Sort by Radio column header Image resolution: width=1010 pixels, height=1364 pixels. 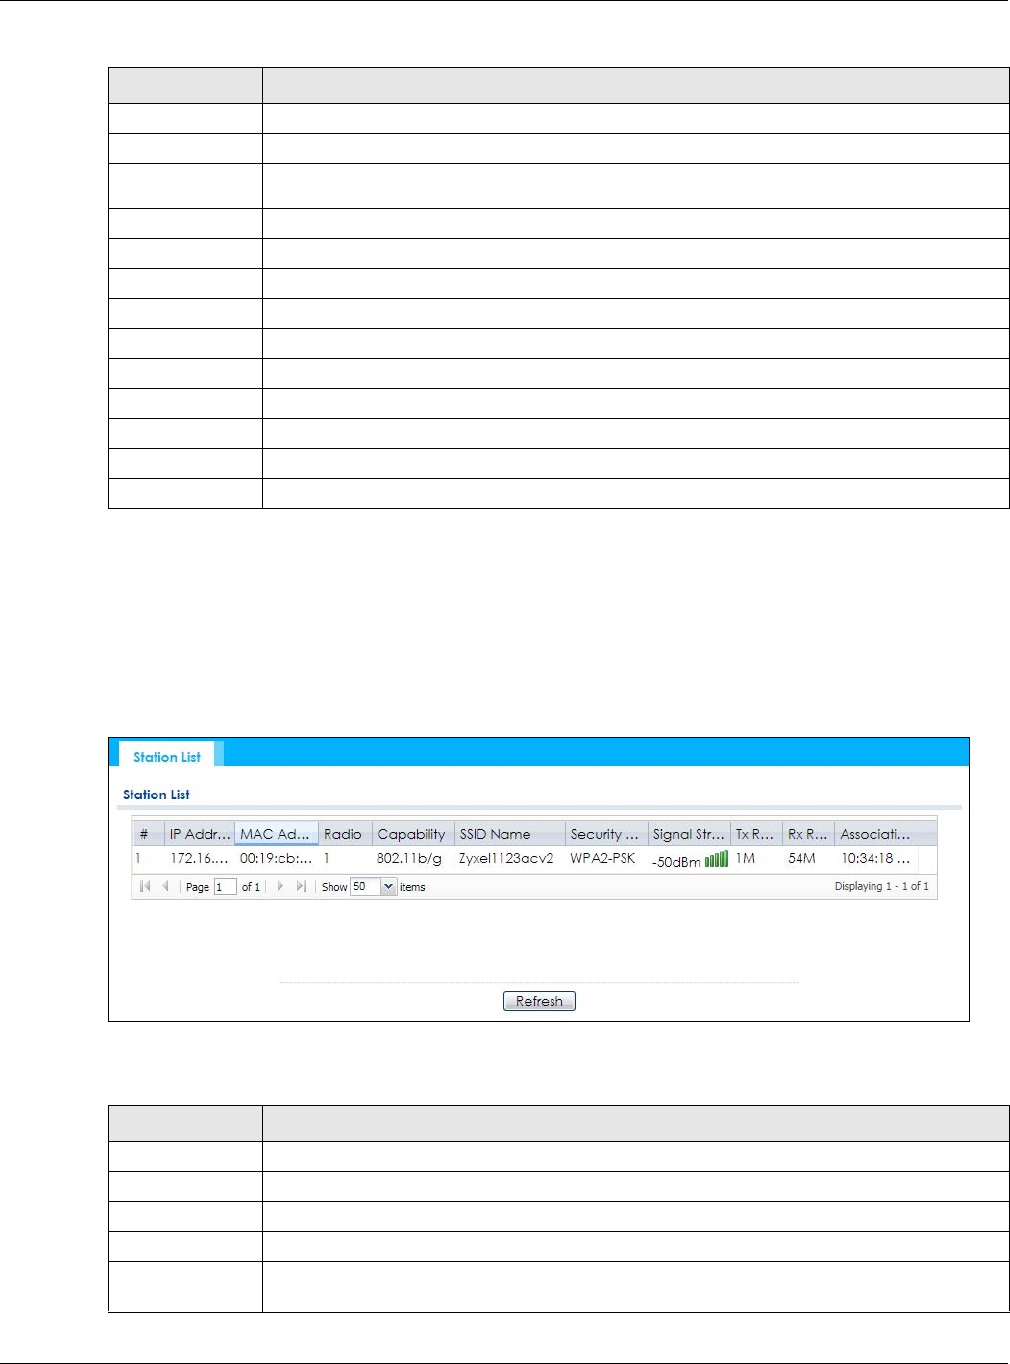343,834
